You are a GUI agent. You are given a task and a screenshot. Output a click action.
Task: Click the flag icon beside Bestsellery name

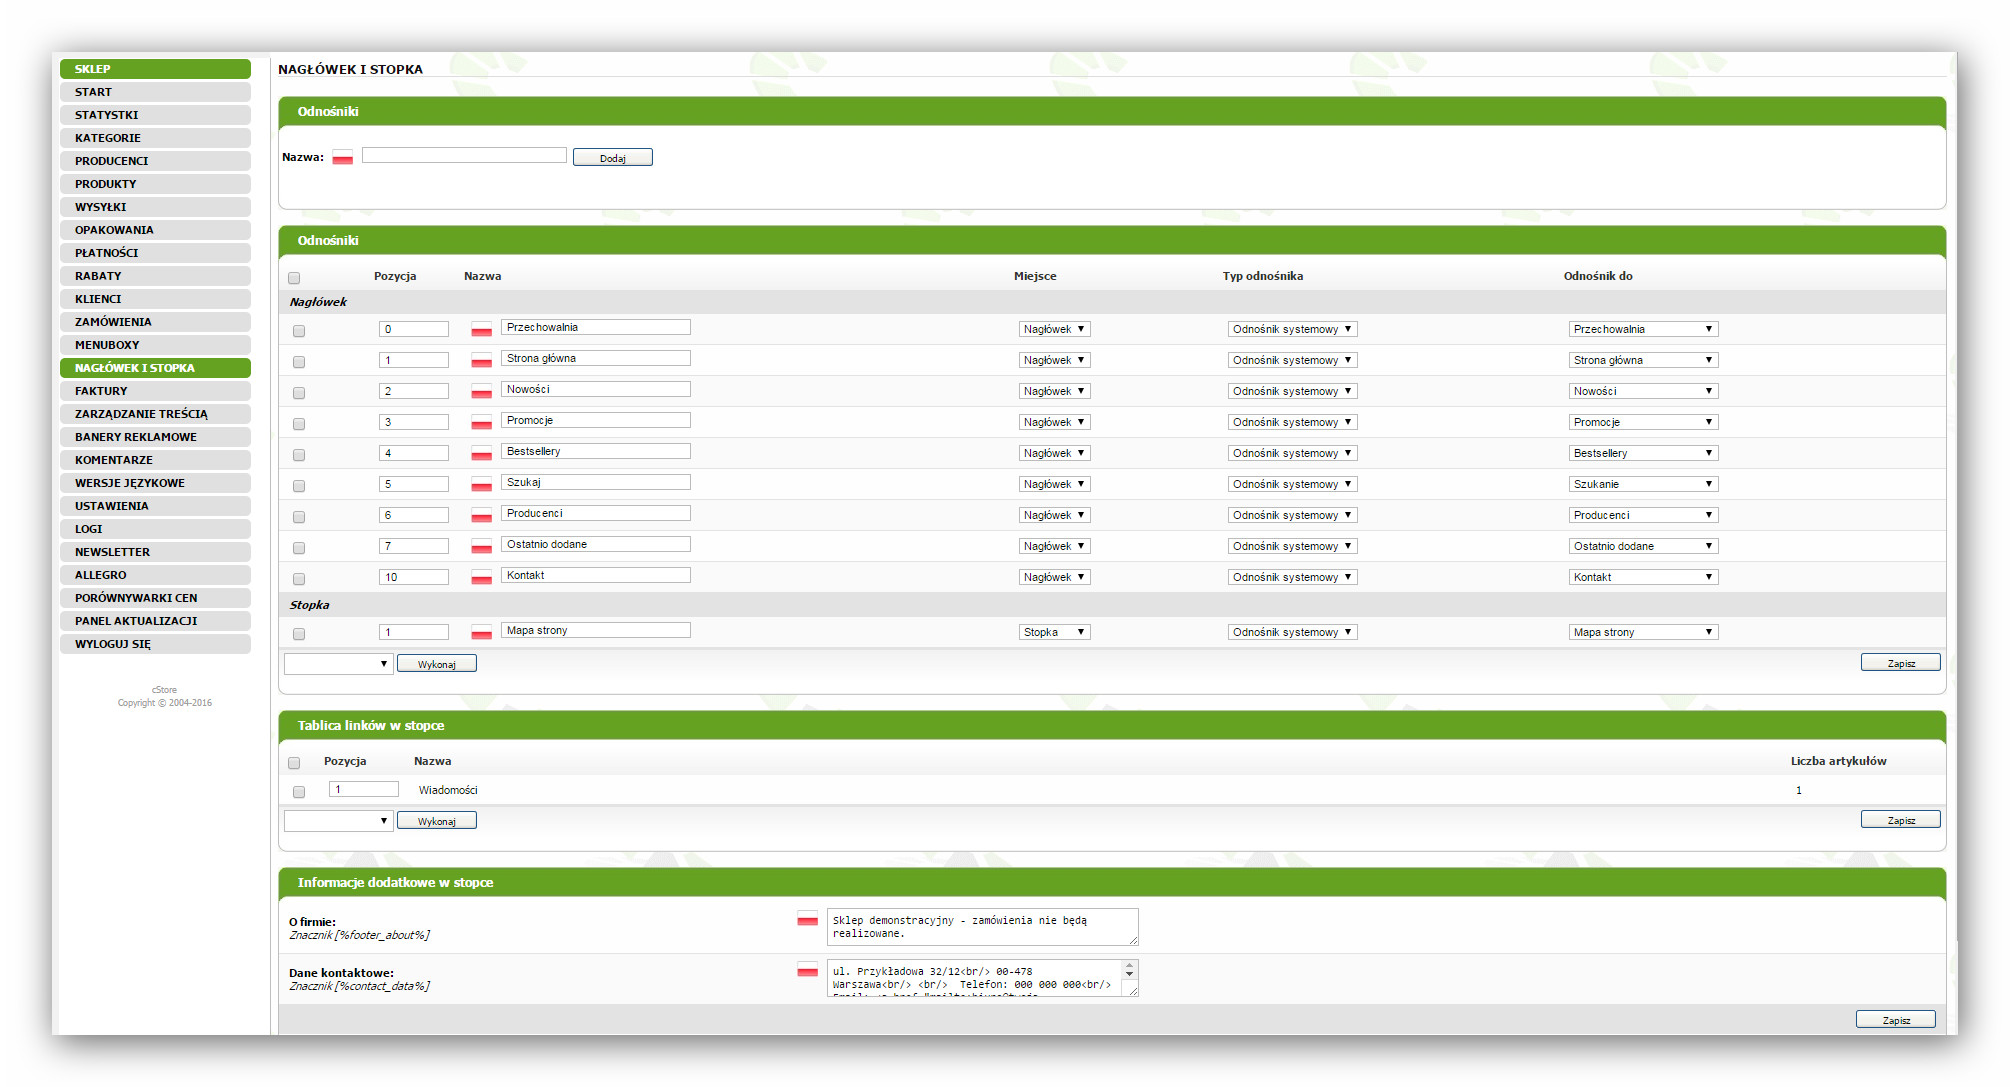[x=481, y=453]
